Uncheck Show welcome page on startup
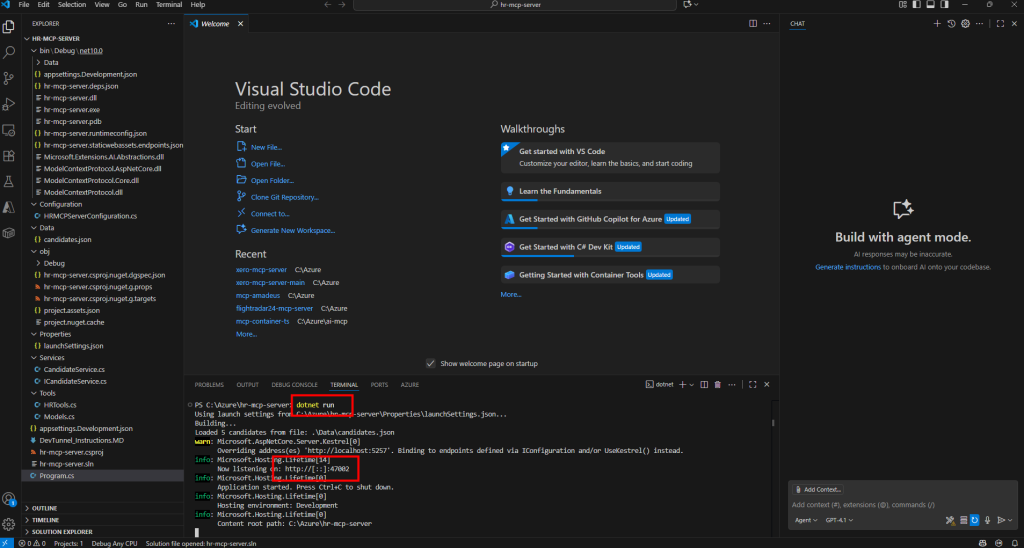 coord(431,363)
